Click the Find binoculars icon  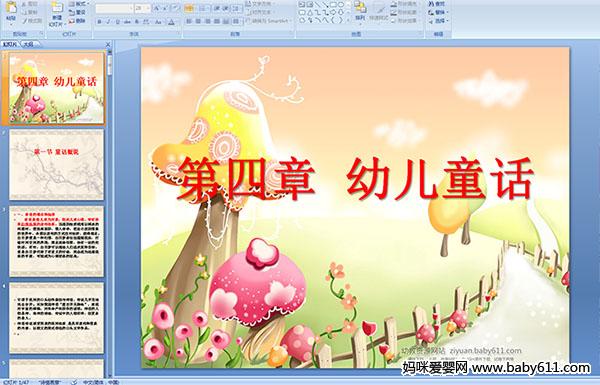431,4
